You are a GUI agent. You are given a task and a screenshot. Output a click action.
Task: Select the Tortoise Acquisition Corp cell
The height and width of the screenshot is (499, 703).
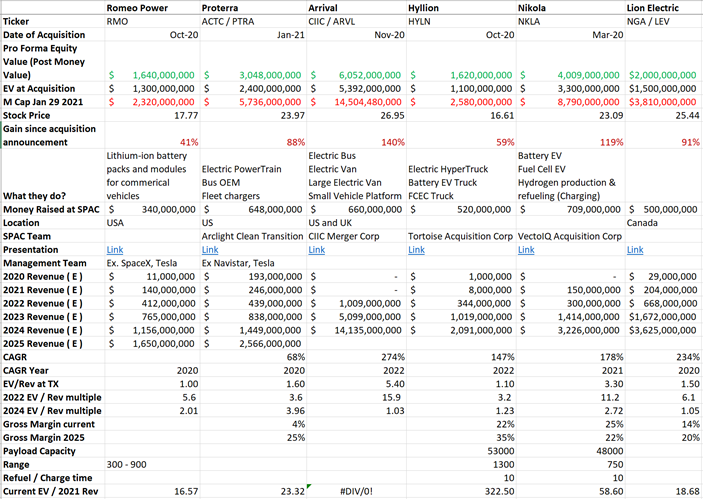(461, 236)
